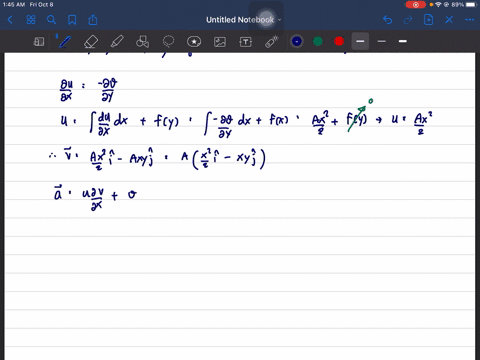The image size is (480, 360).
Task: Tap the clock showing 1:45 AM
Action: [14, 5]
